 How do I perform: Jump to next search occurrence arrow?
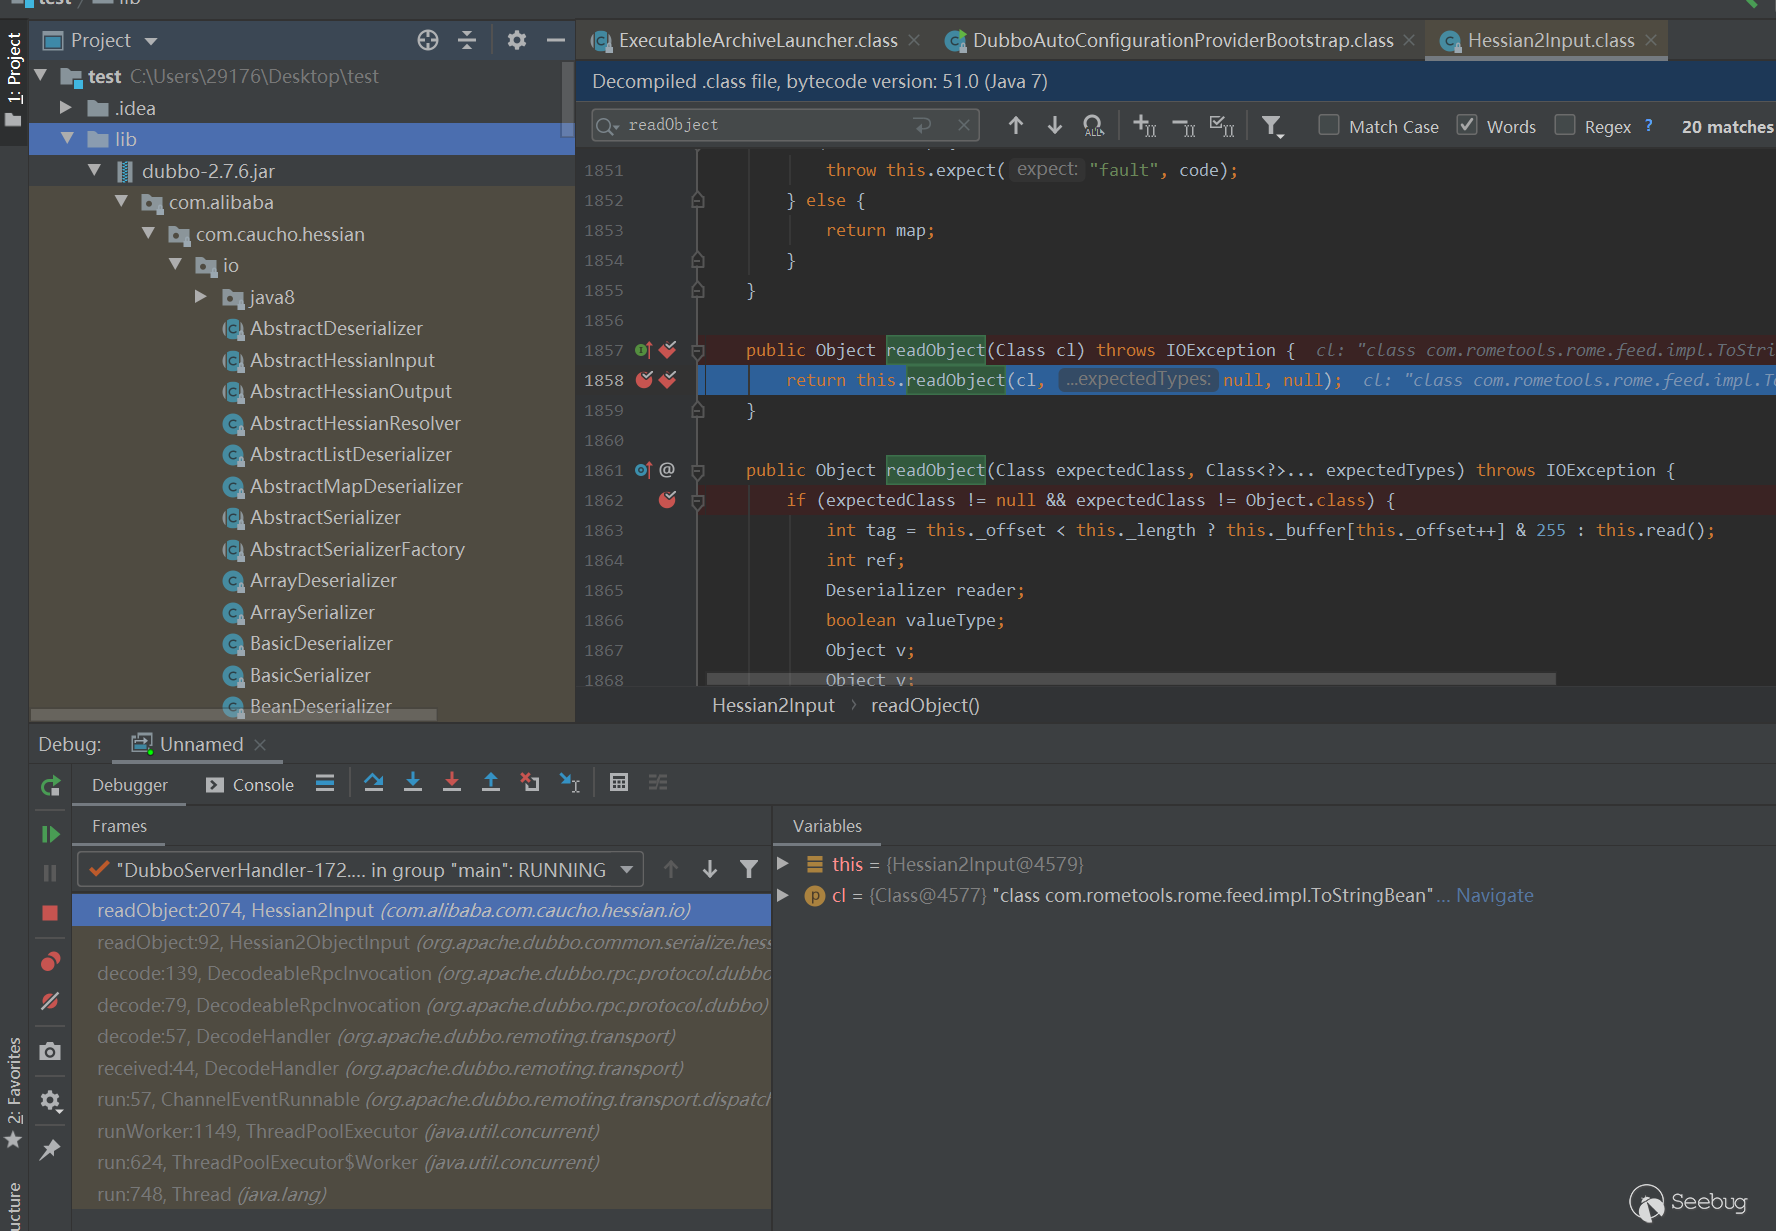[1054, 126]
